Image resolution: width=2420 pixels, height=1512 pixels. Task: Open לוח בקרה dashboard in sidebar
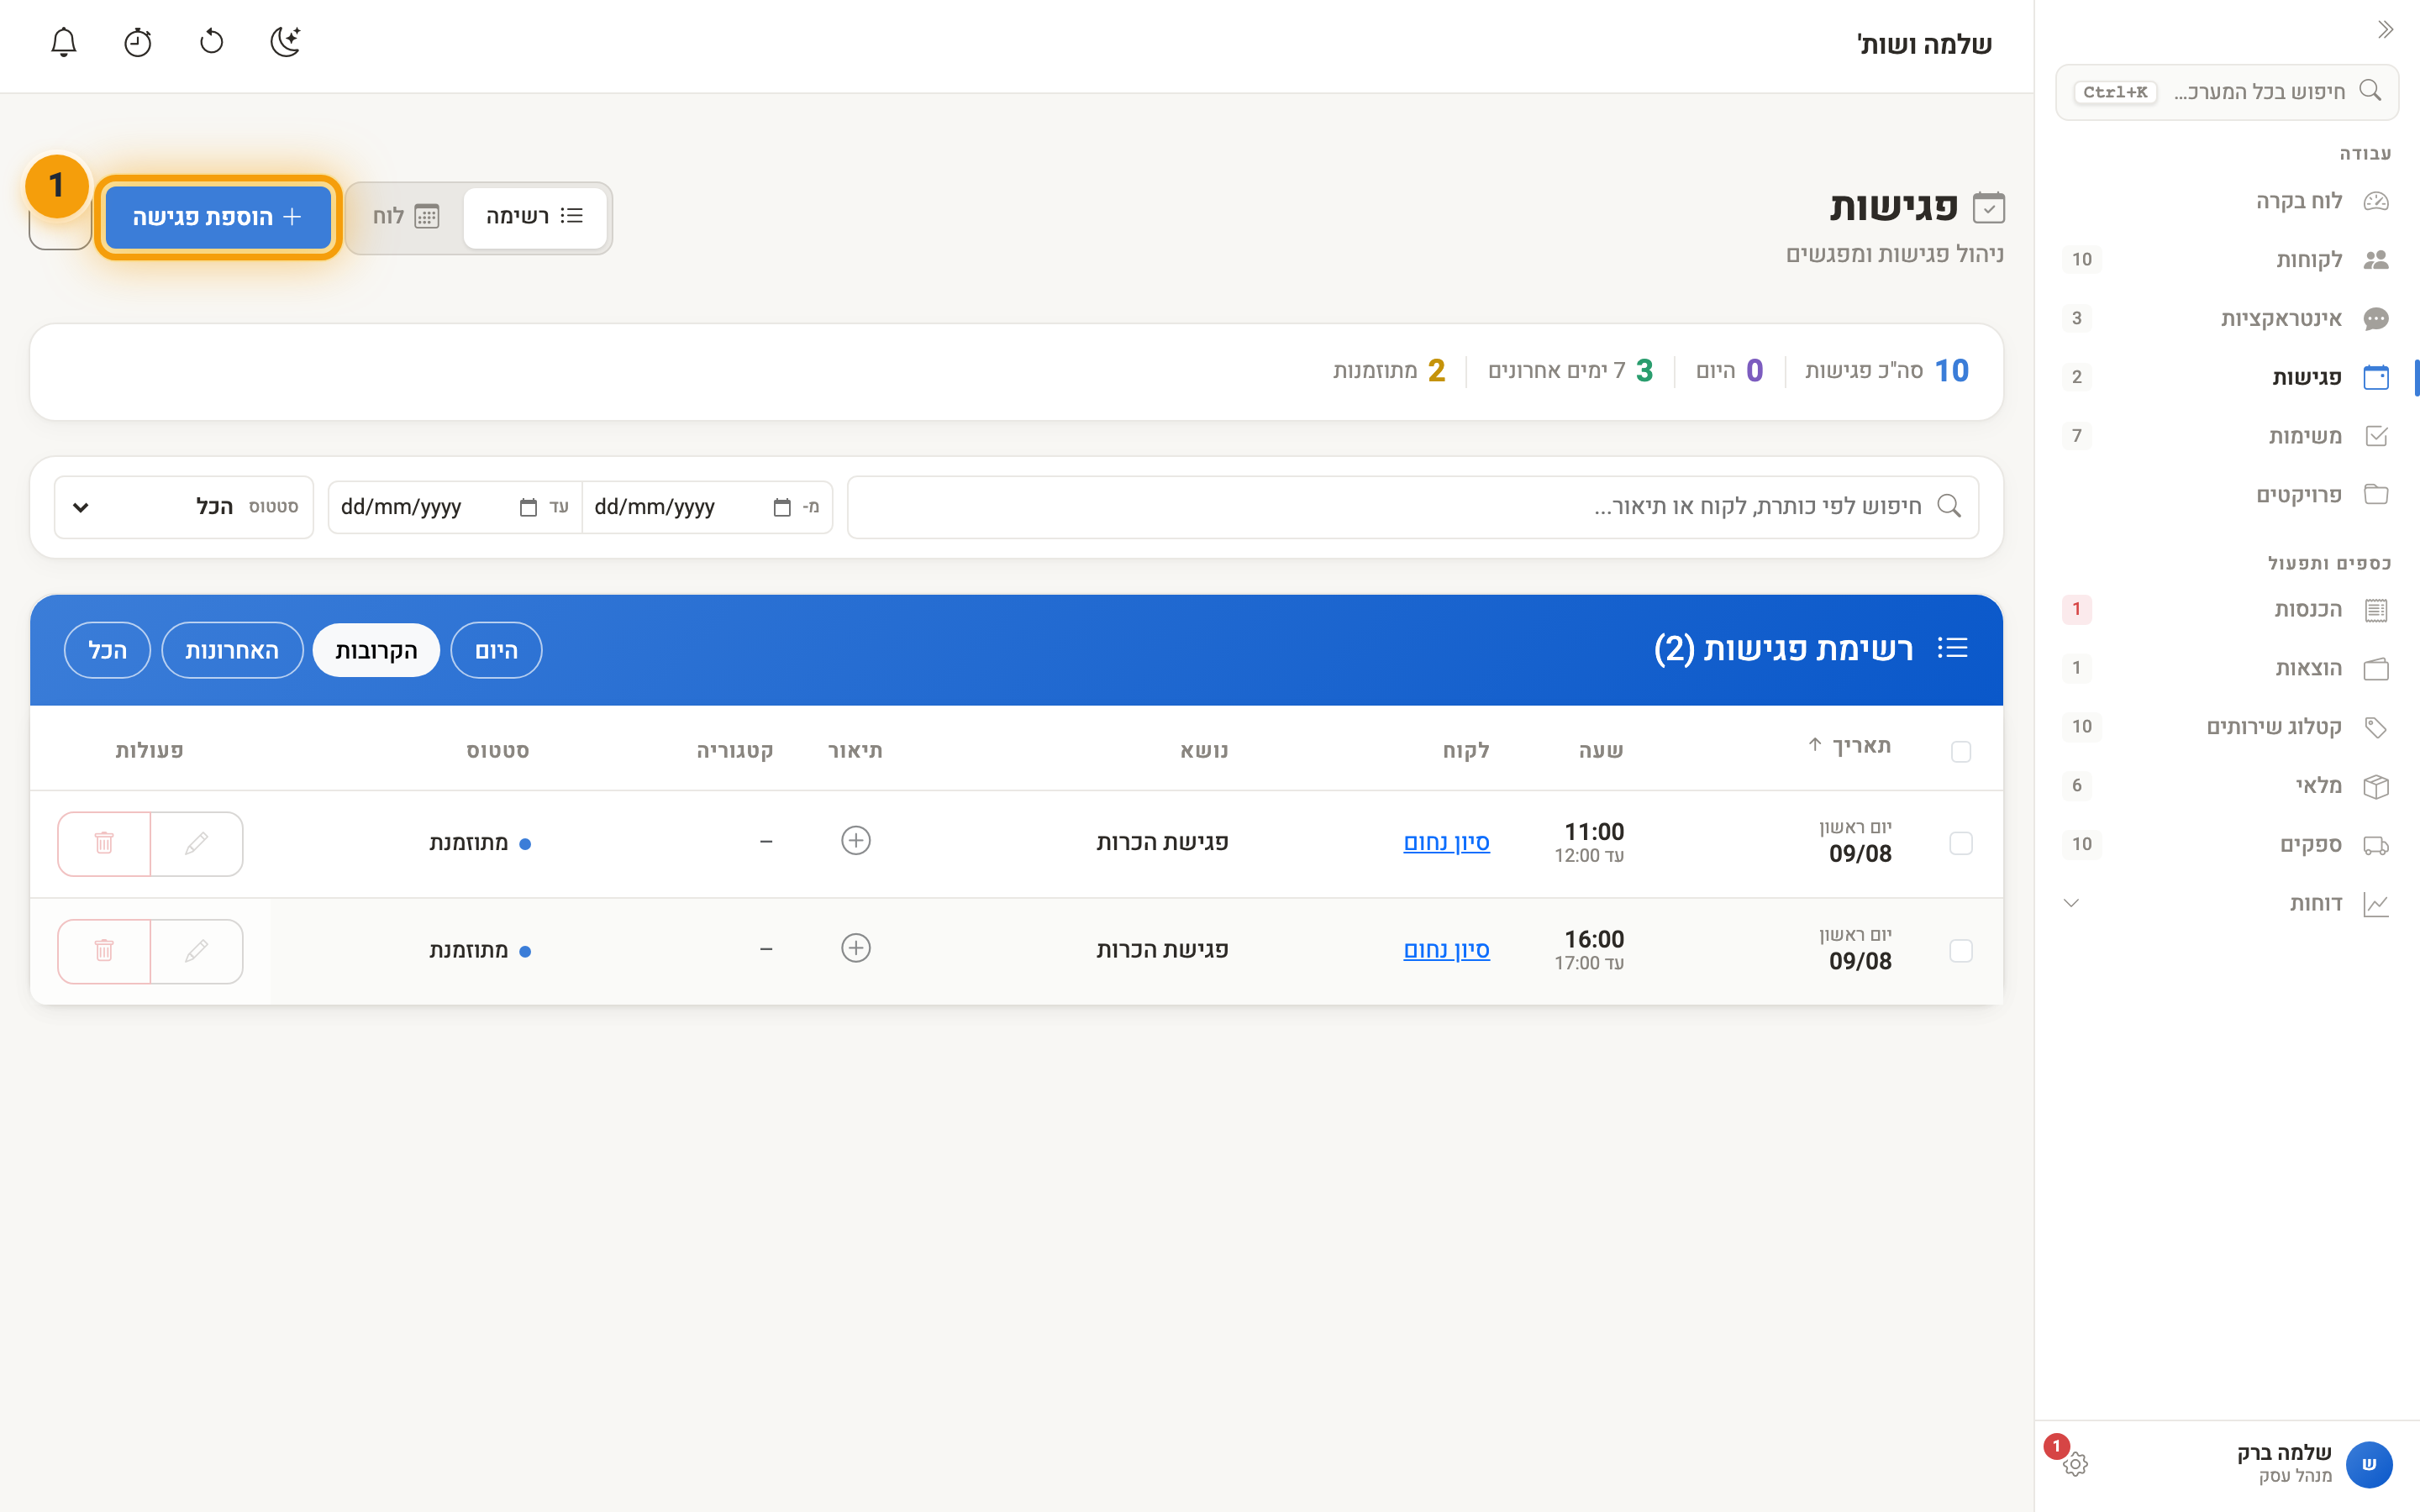(x=2226, y=201)
